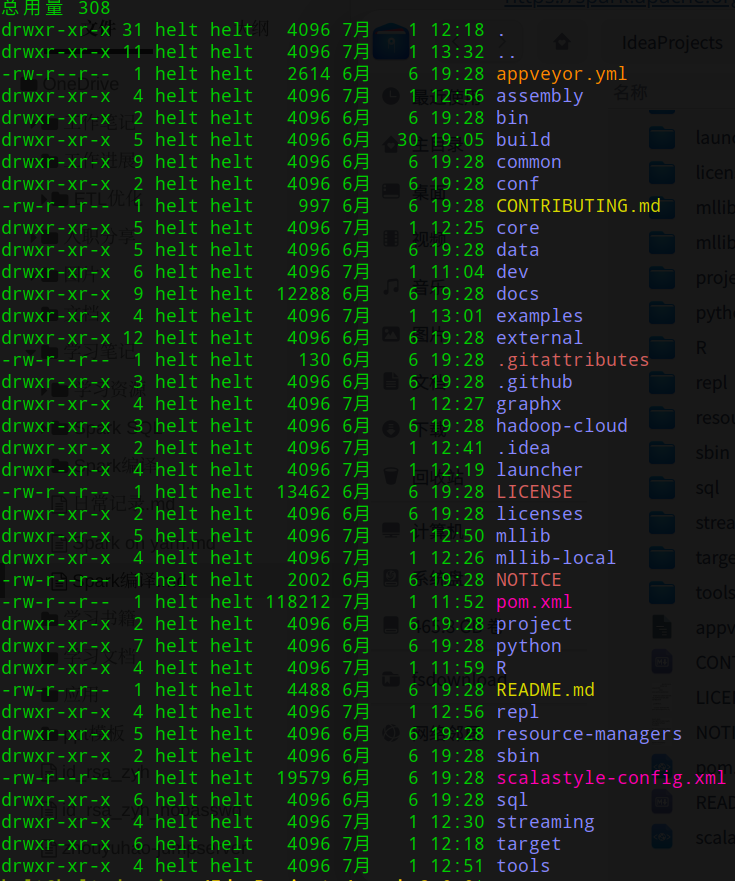Click README.md in the terminal listing
The width and height of the screenshot is (735, 881).
545,690
